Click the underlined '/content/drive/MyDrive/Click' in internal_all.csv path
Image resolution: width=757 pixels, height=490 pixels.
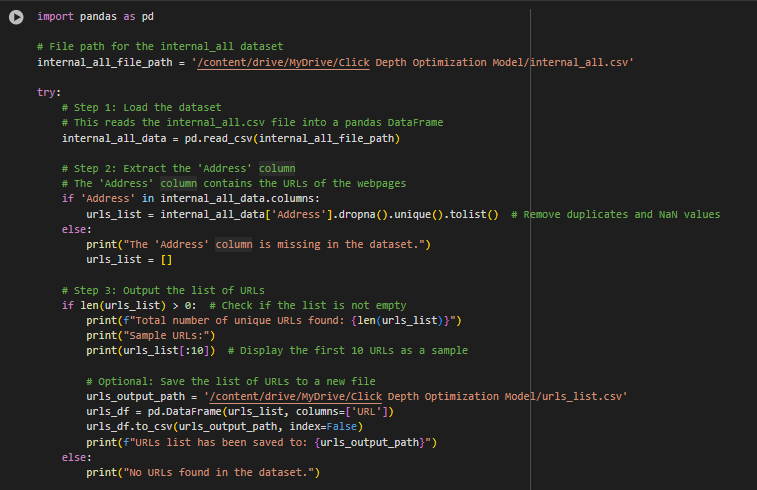pos(283,62)
